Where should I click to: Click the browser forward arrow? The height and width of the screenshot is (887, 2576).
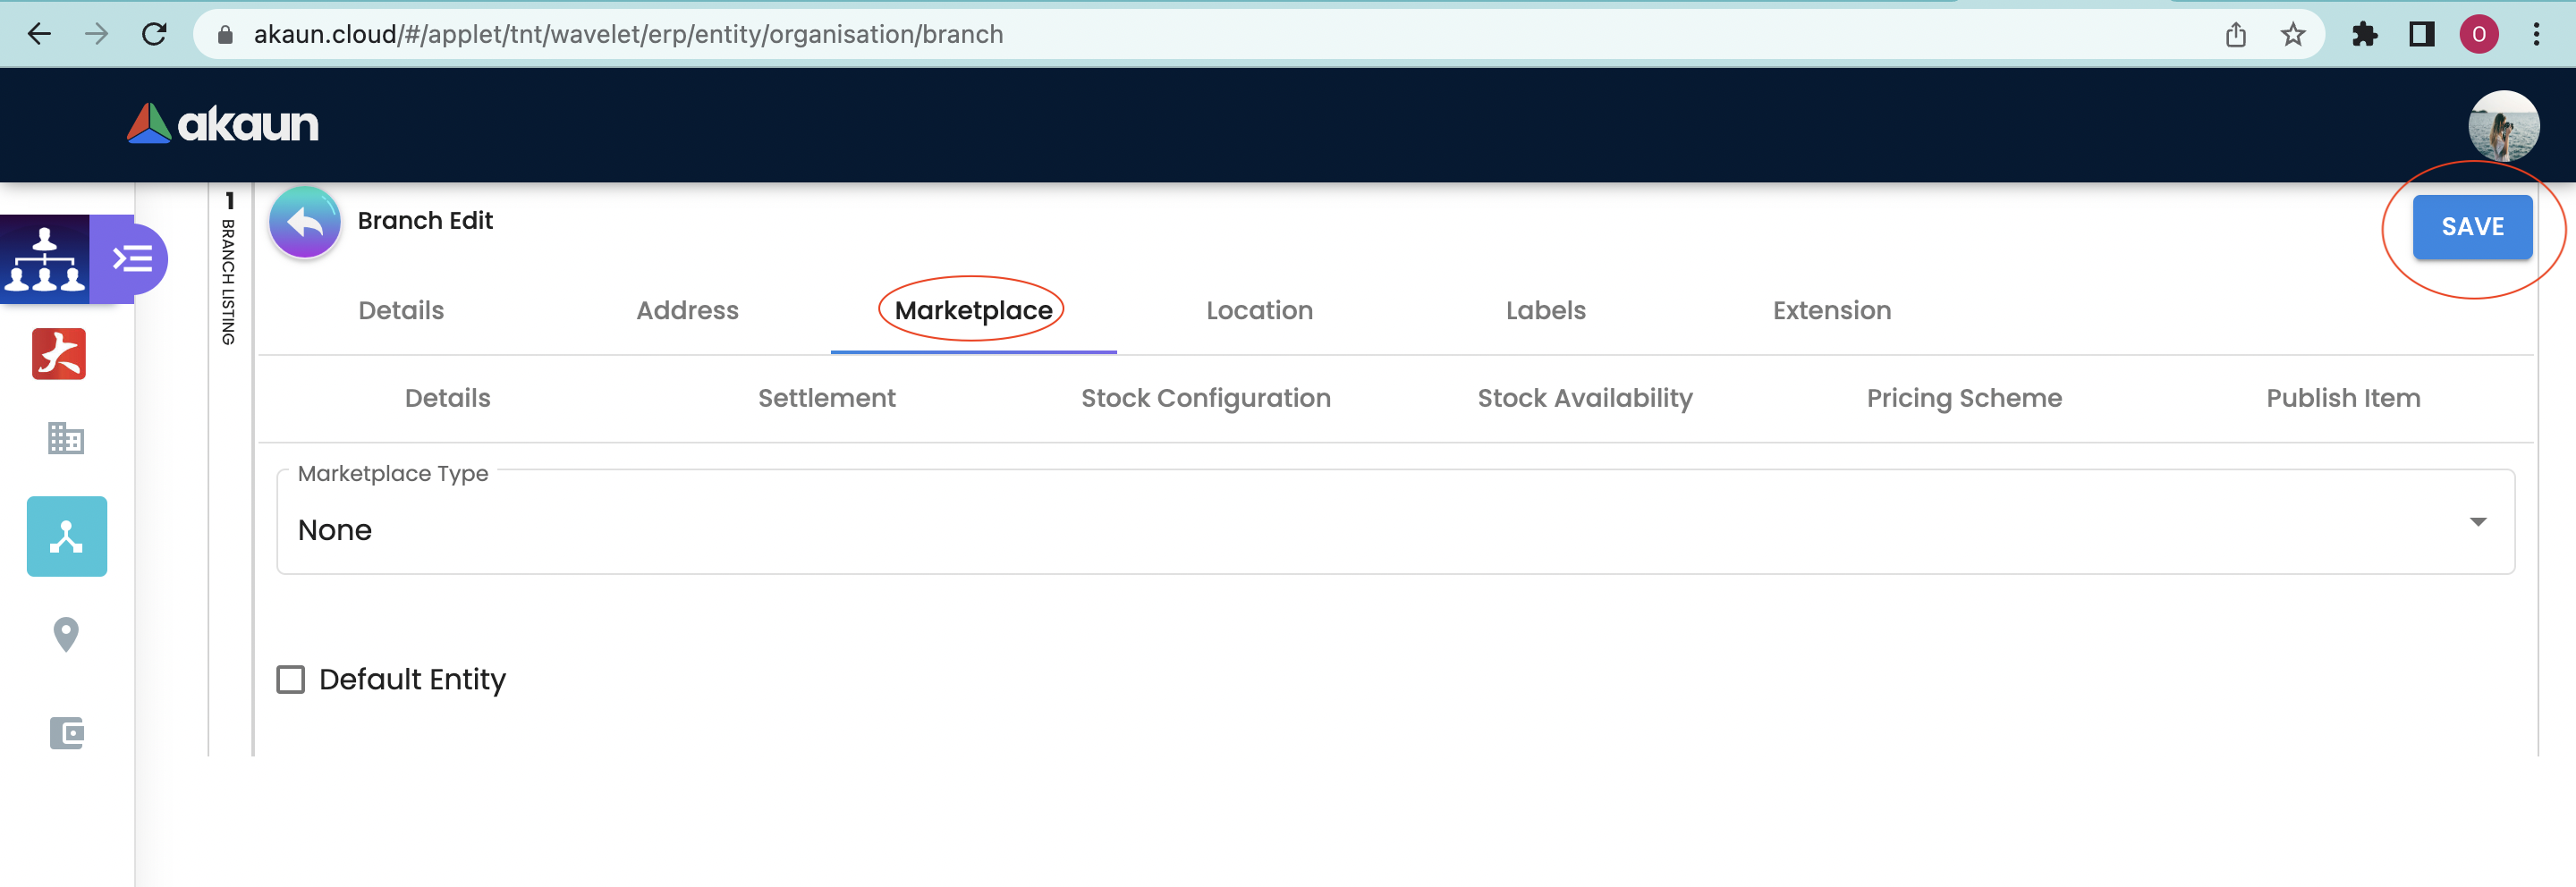pyautogui.click(x=96, y=35)
